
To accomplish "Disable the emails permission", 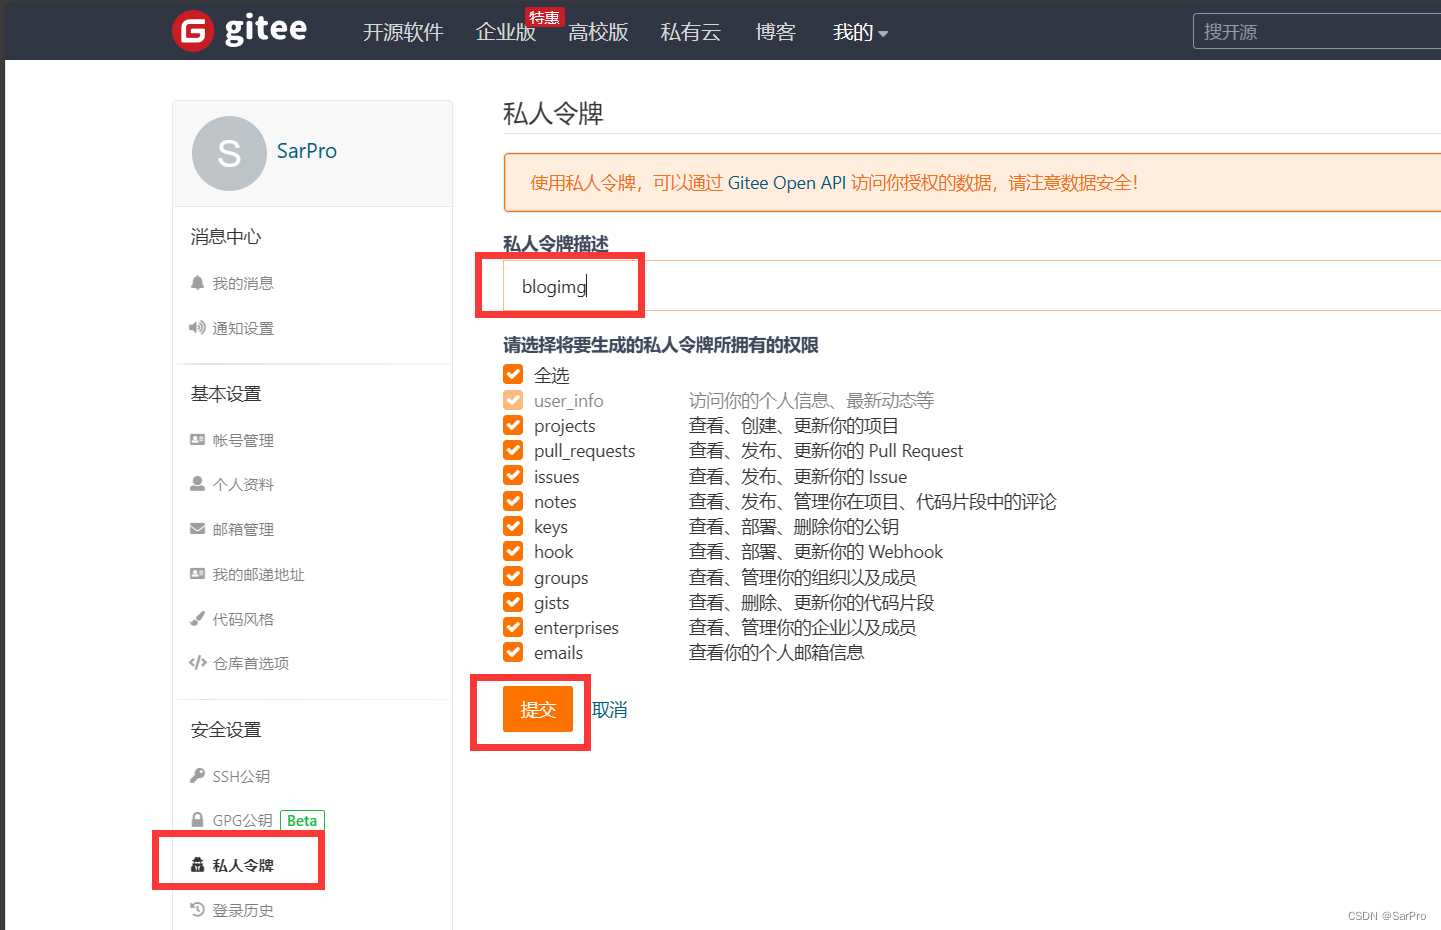I will click(513, 652).
